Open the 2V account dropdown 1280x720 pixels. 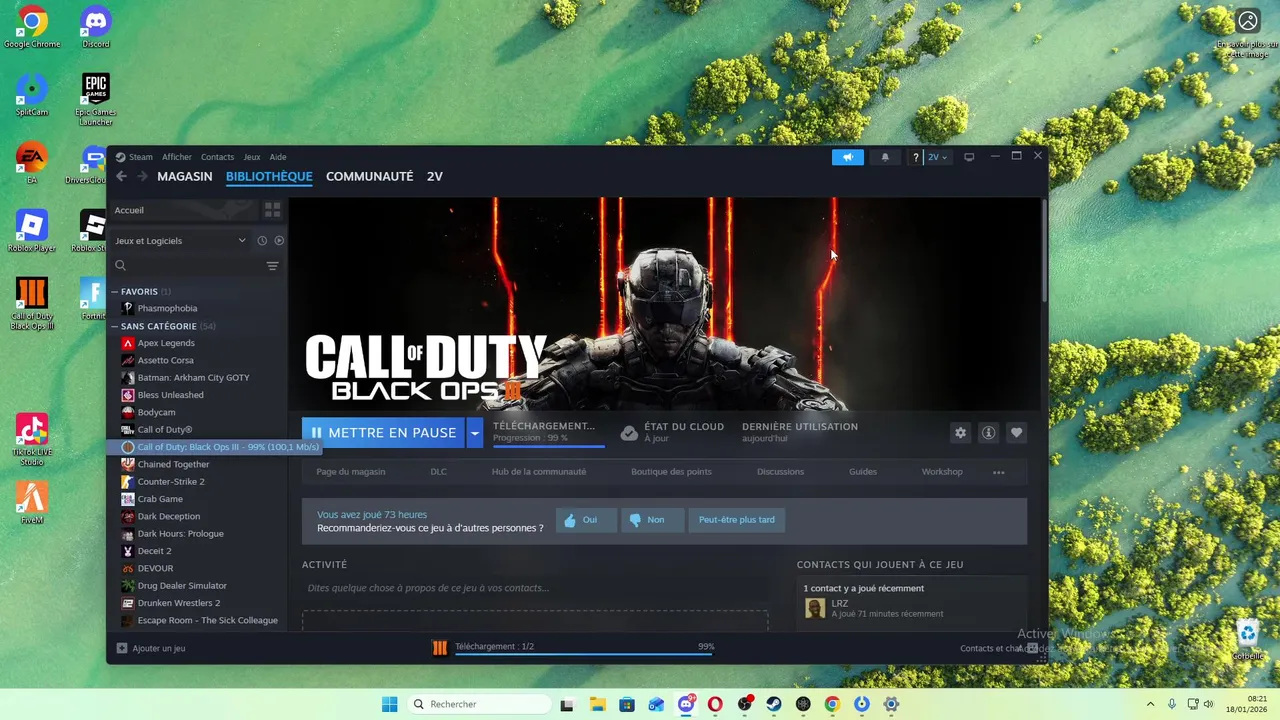point(937,157)
